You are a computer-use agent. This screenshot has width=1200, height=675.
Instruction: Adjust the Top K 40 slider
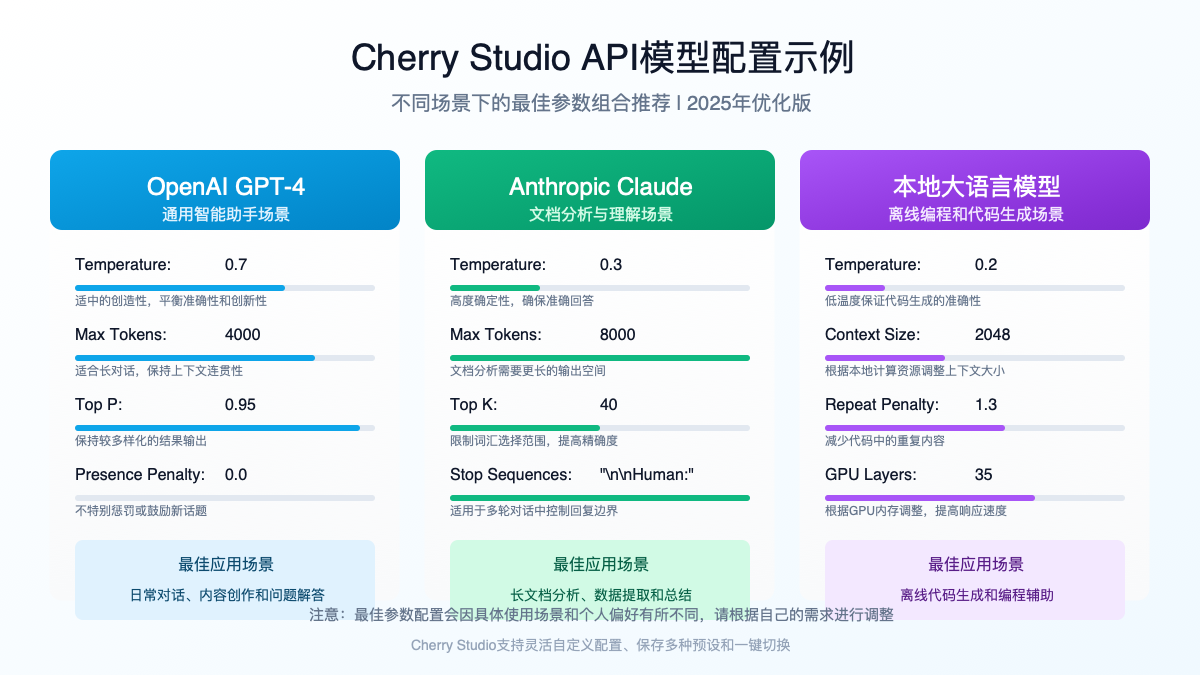click(x=600, y=428)
